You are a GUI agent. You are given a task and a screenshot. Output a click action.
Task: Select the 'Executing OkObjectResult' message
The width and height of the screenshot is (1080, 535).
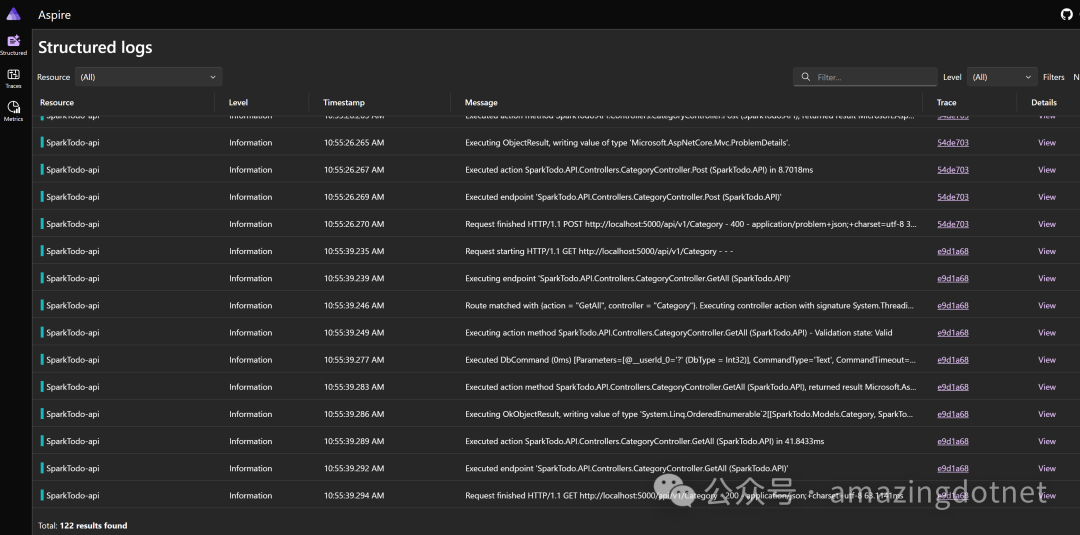[x=691, y=414]
